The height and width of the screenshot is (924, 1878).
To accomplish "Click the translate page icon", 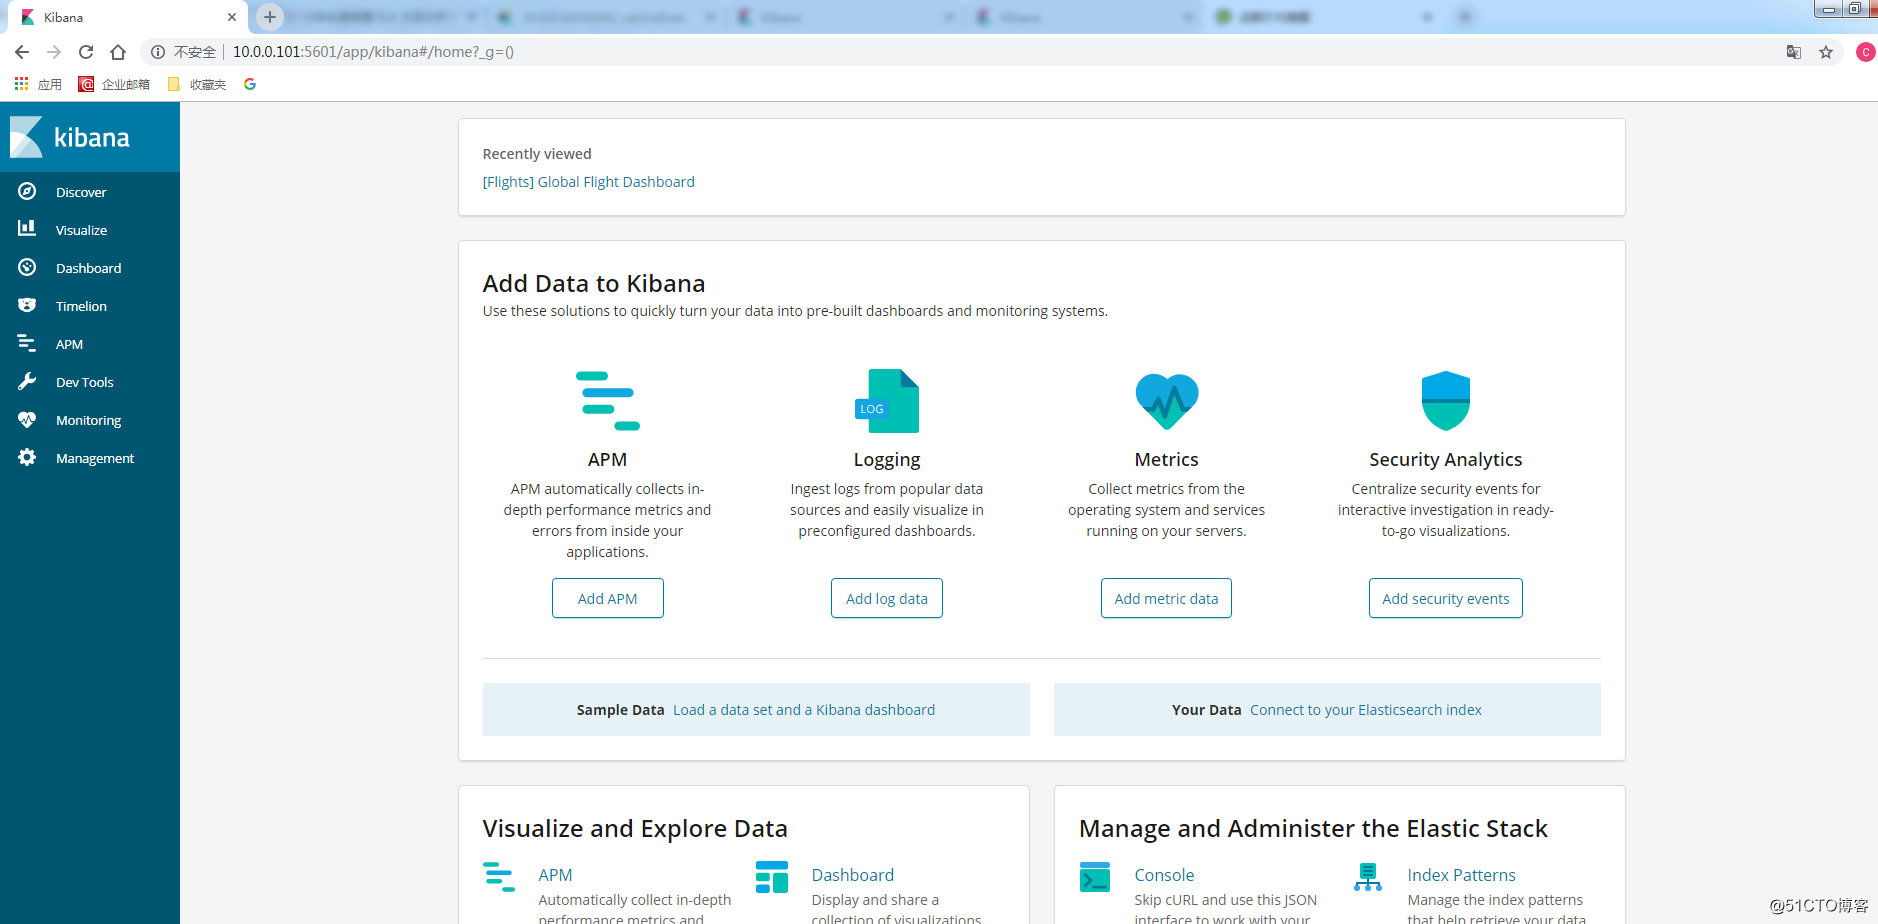I will click(1794, 52).
